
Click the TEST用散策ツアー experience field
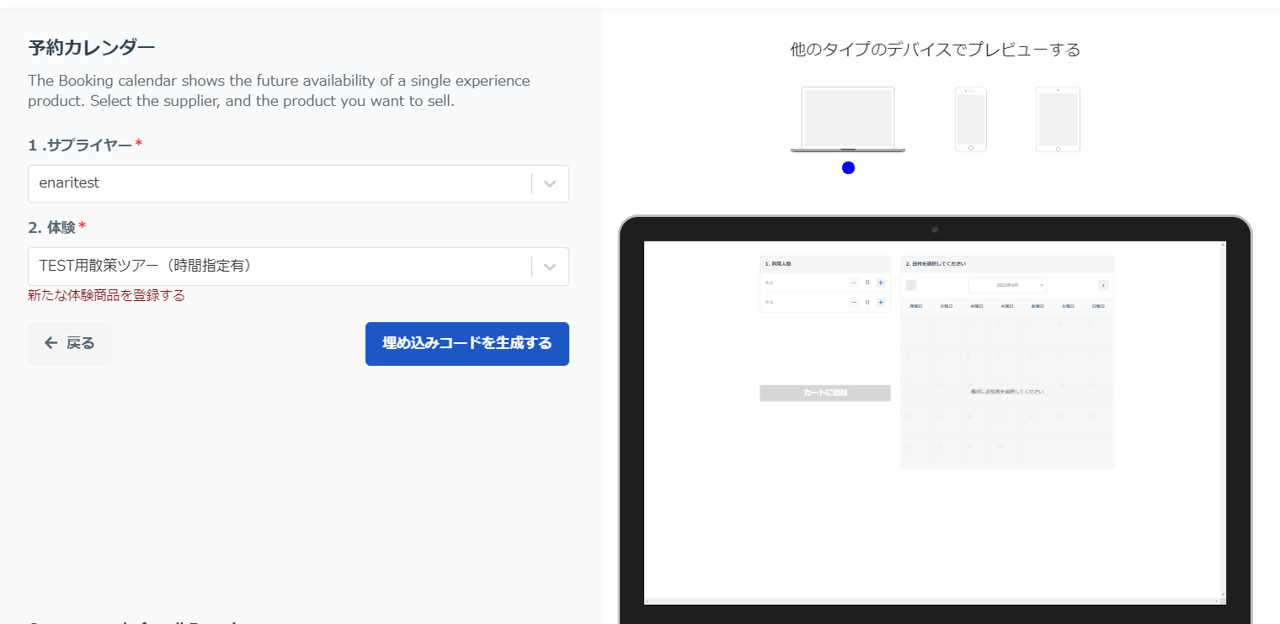click(x=280, y=267)
